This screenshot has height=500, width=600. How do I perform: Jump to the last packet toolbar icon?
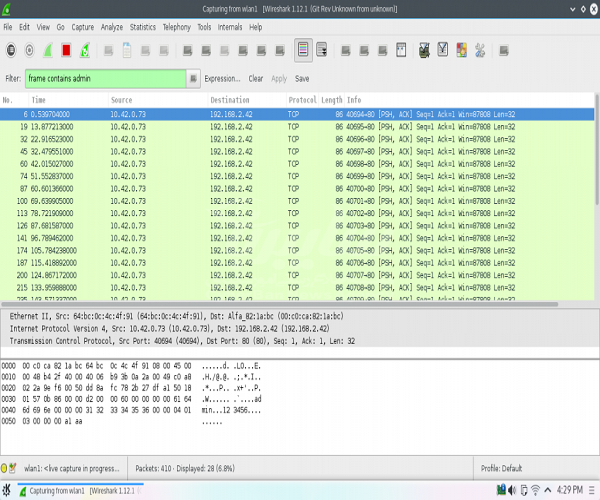[280, 50]
